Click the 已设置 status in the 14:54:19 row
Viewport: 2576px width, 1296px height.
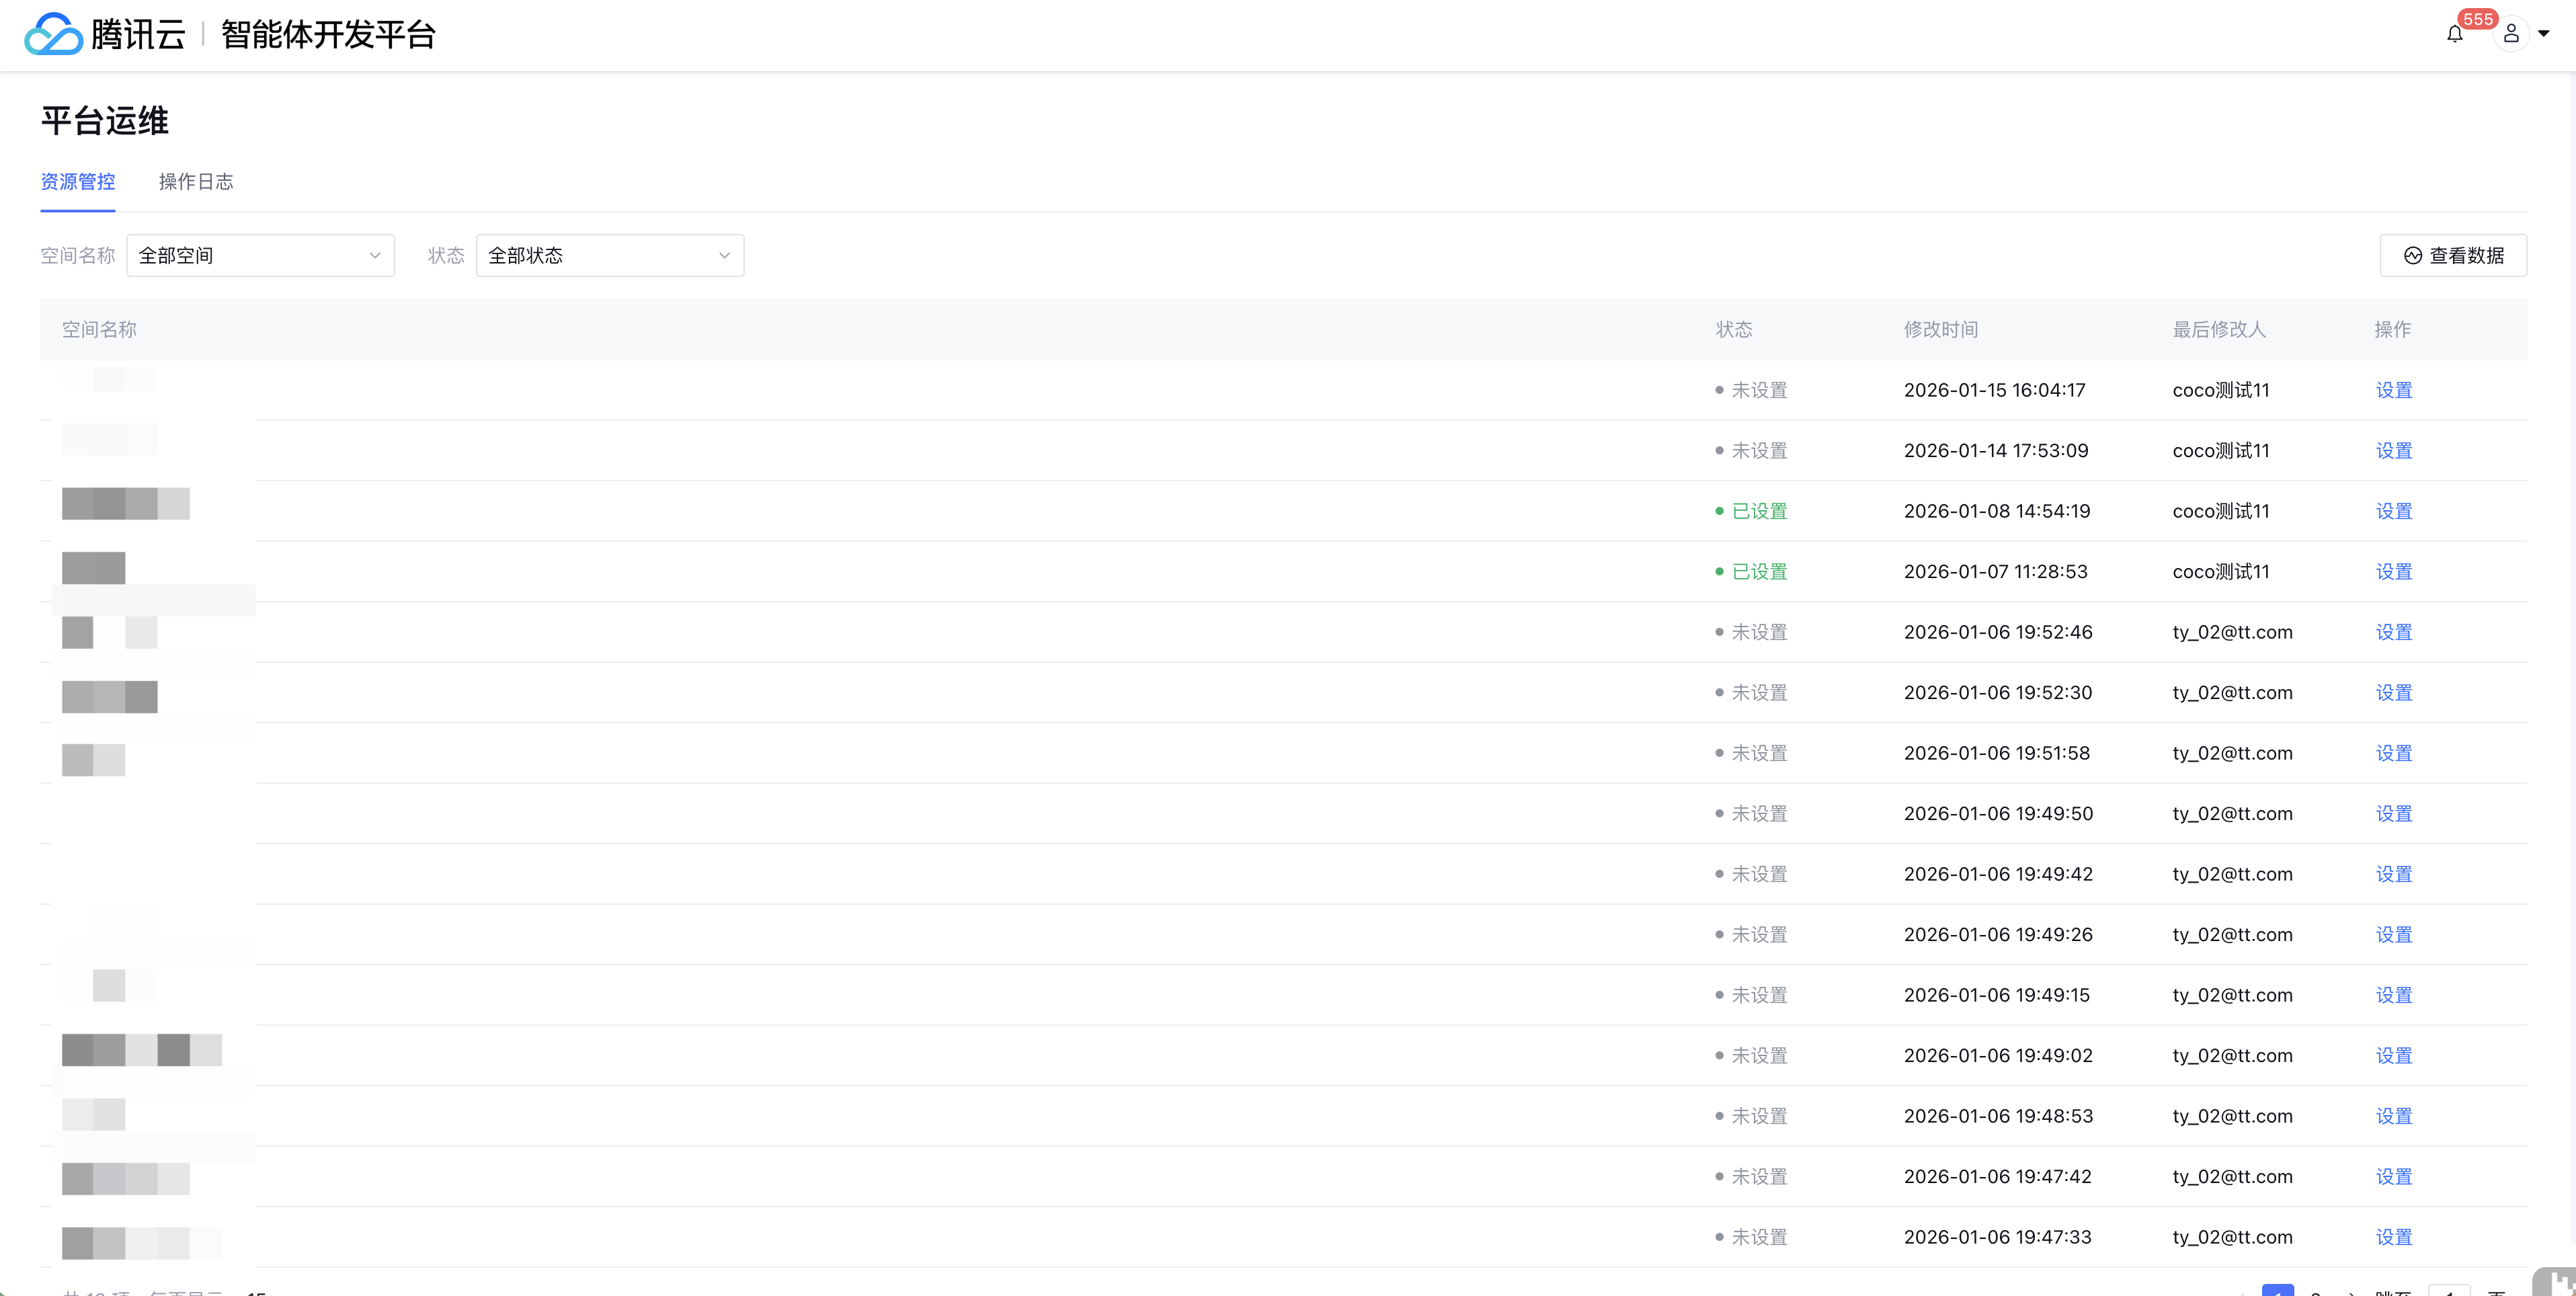tap(1758, 511)
